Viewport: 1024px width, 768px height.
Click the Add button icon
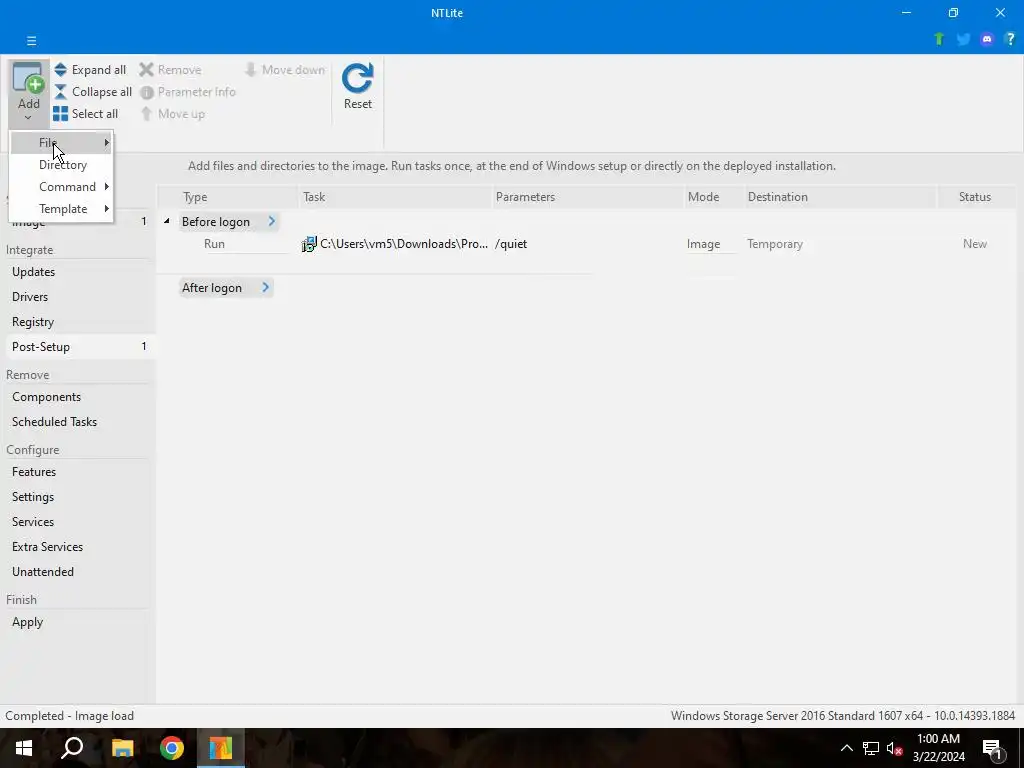[x=28, y=79]
